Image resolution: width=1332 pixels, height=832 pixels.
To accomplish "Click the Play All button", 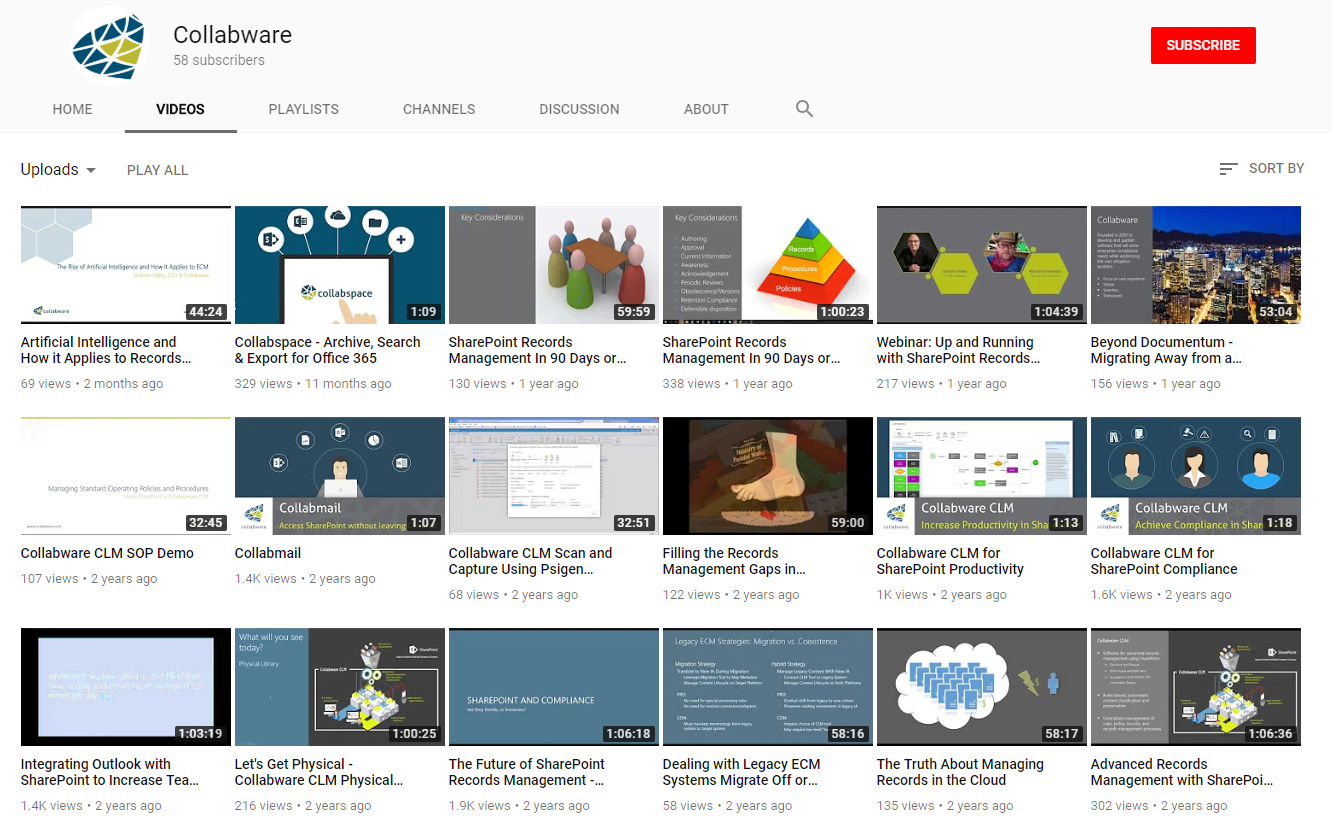I will click(x=157, y=170).
